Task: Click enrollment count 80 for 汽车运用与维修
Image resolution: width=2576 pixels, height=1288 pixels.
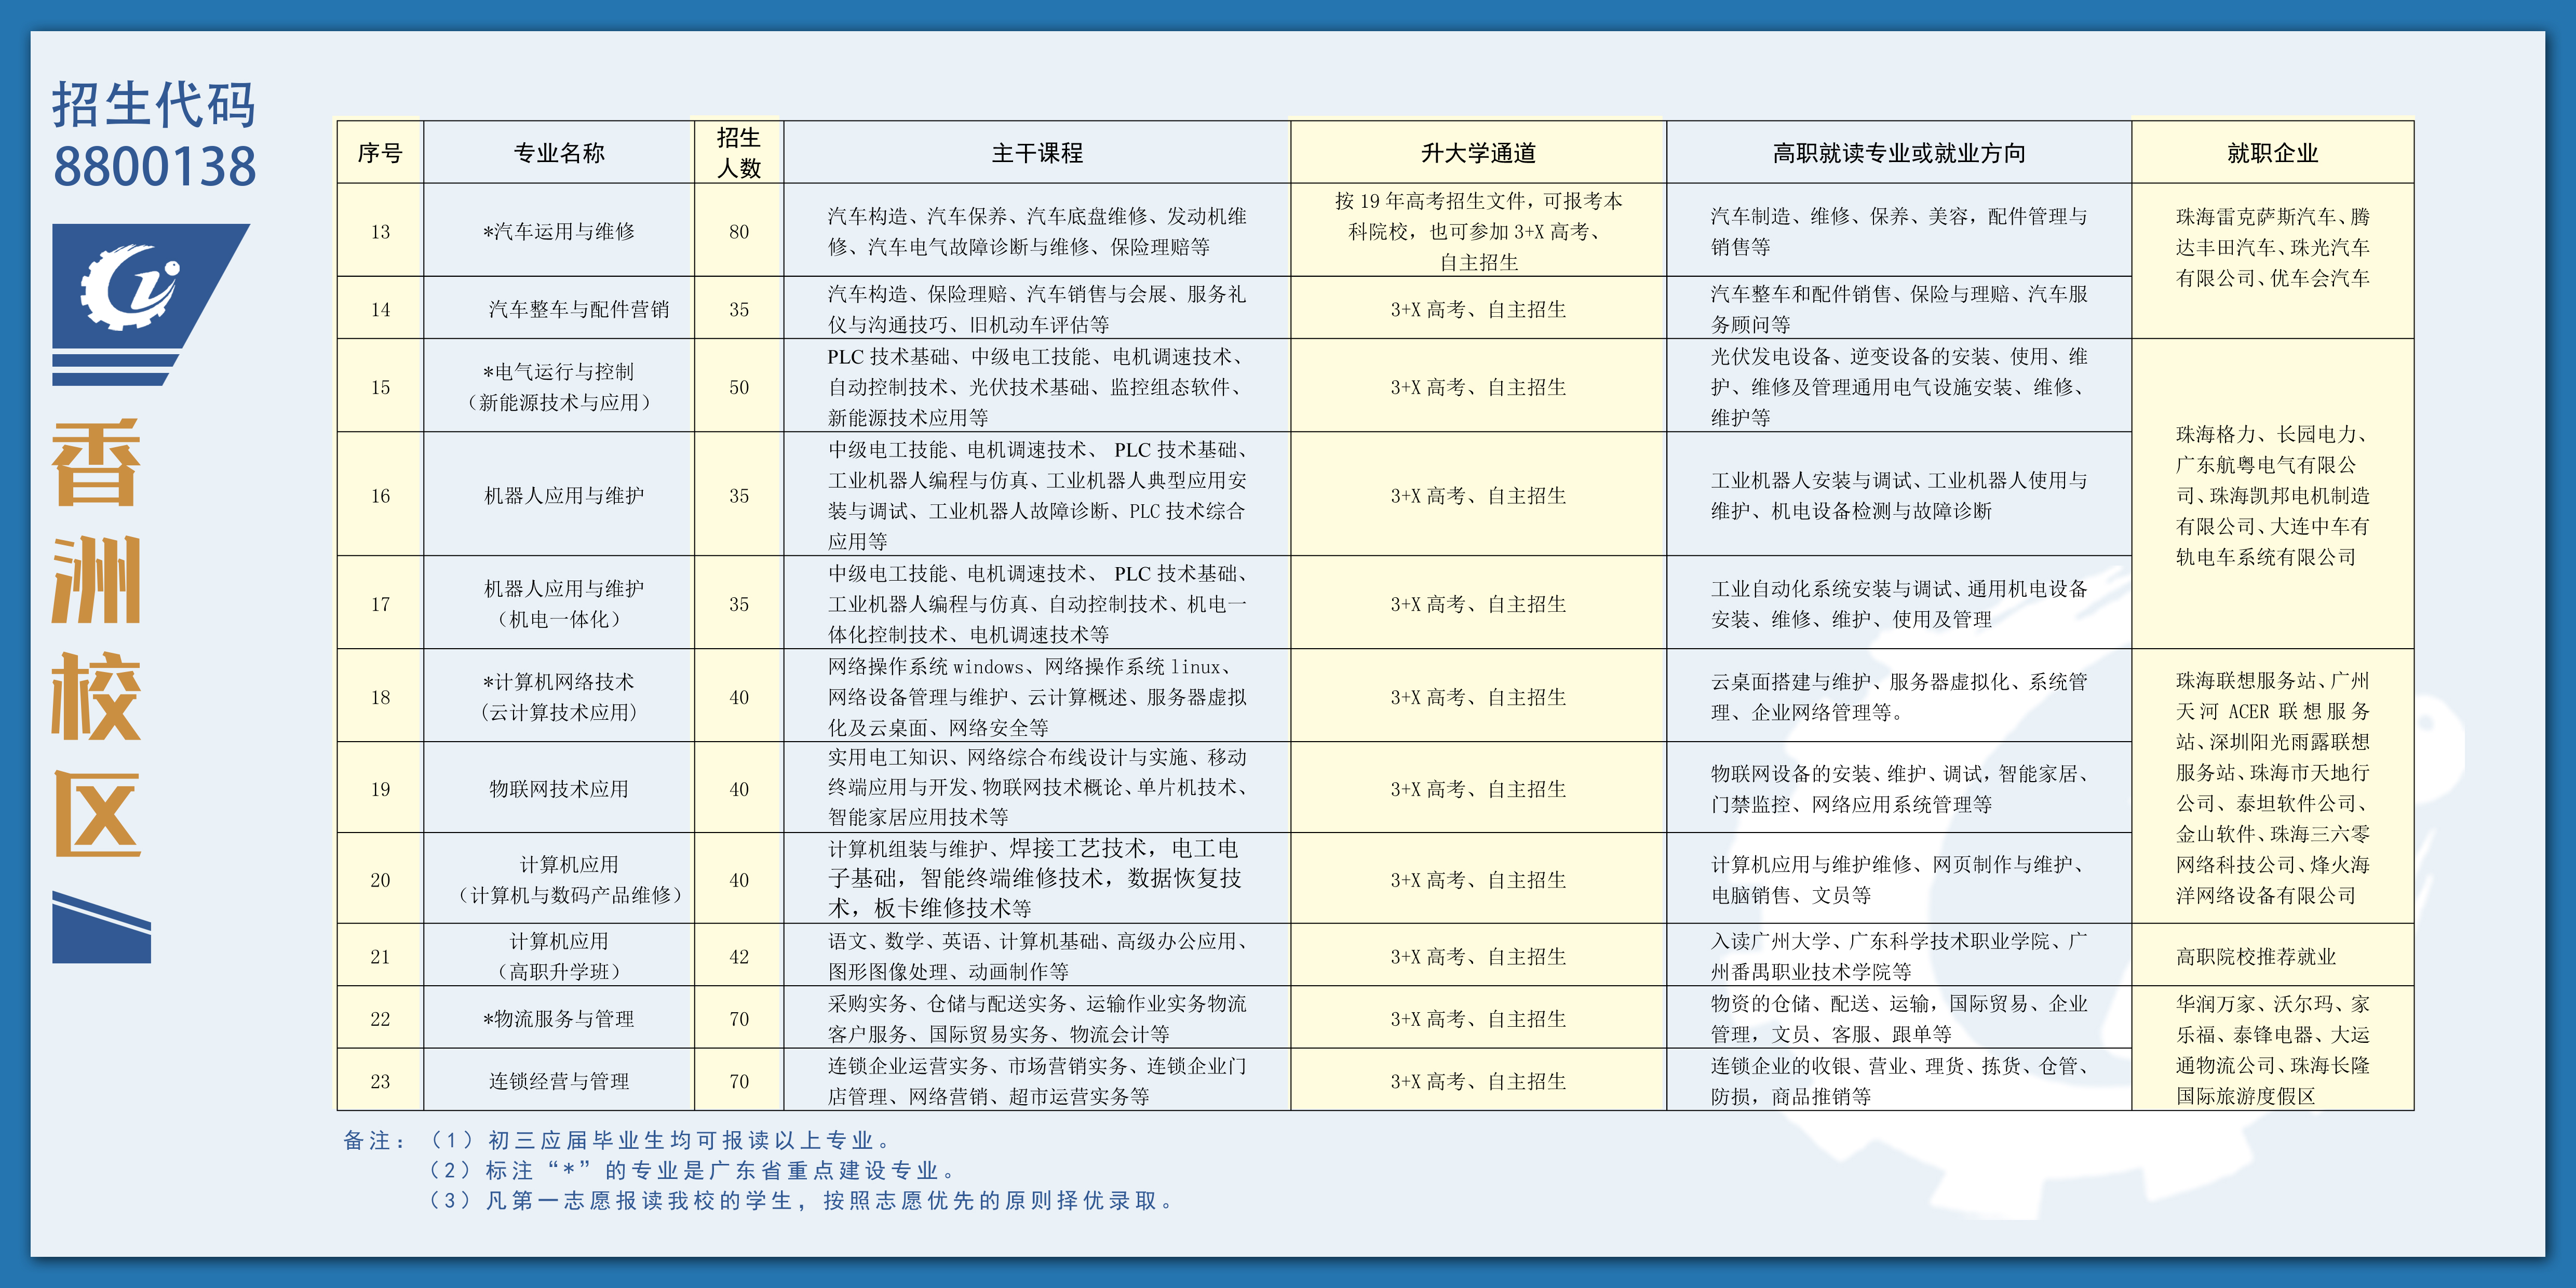Action: [739, 231]
